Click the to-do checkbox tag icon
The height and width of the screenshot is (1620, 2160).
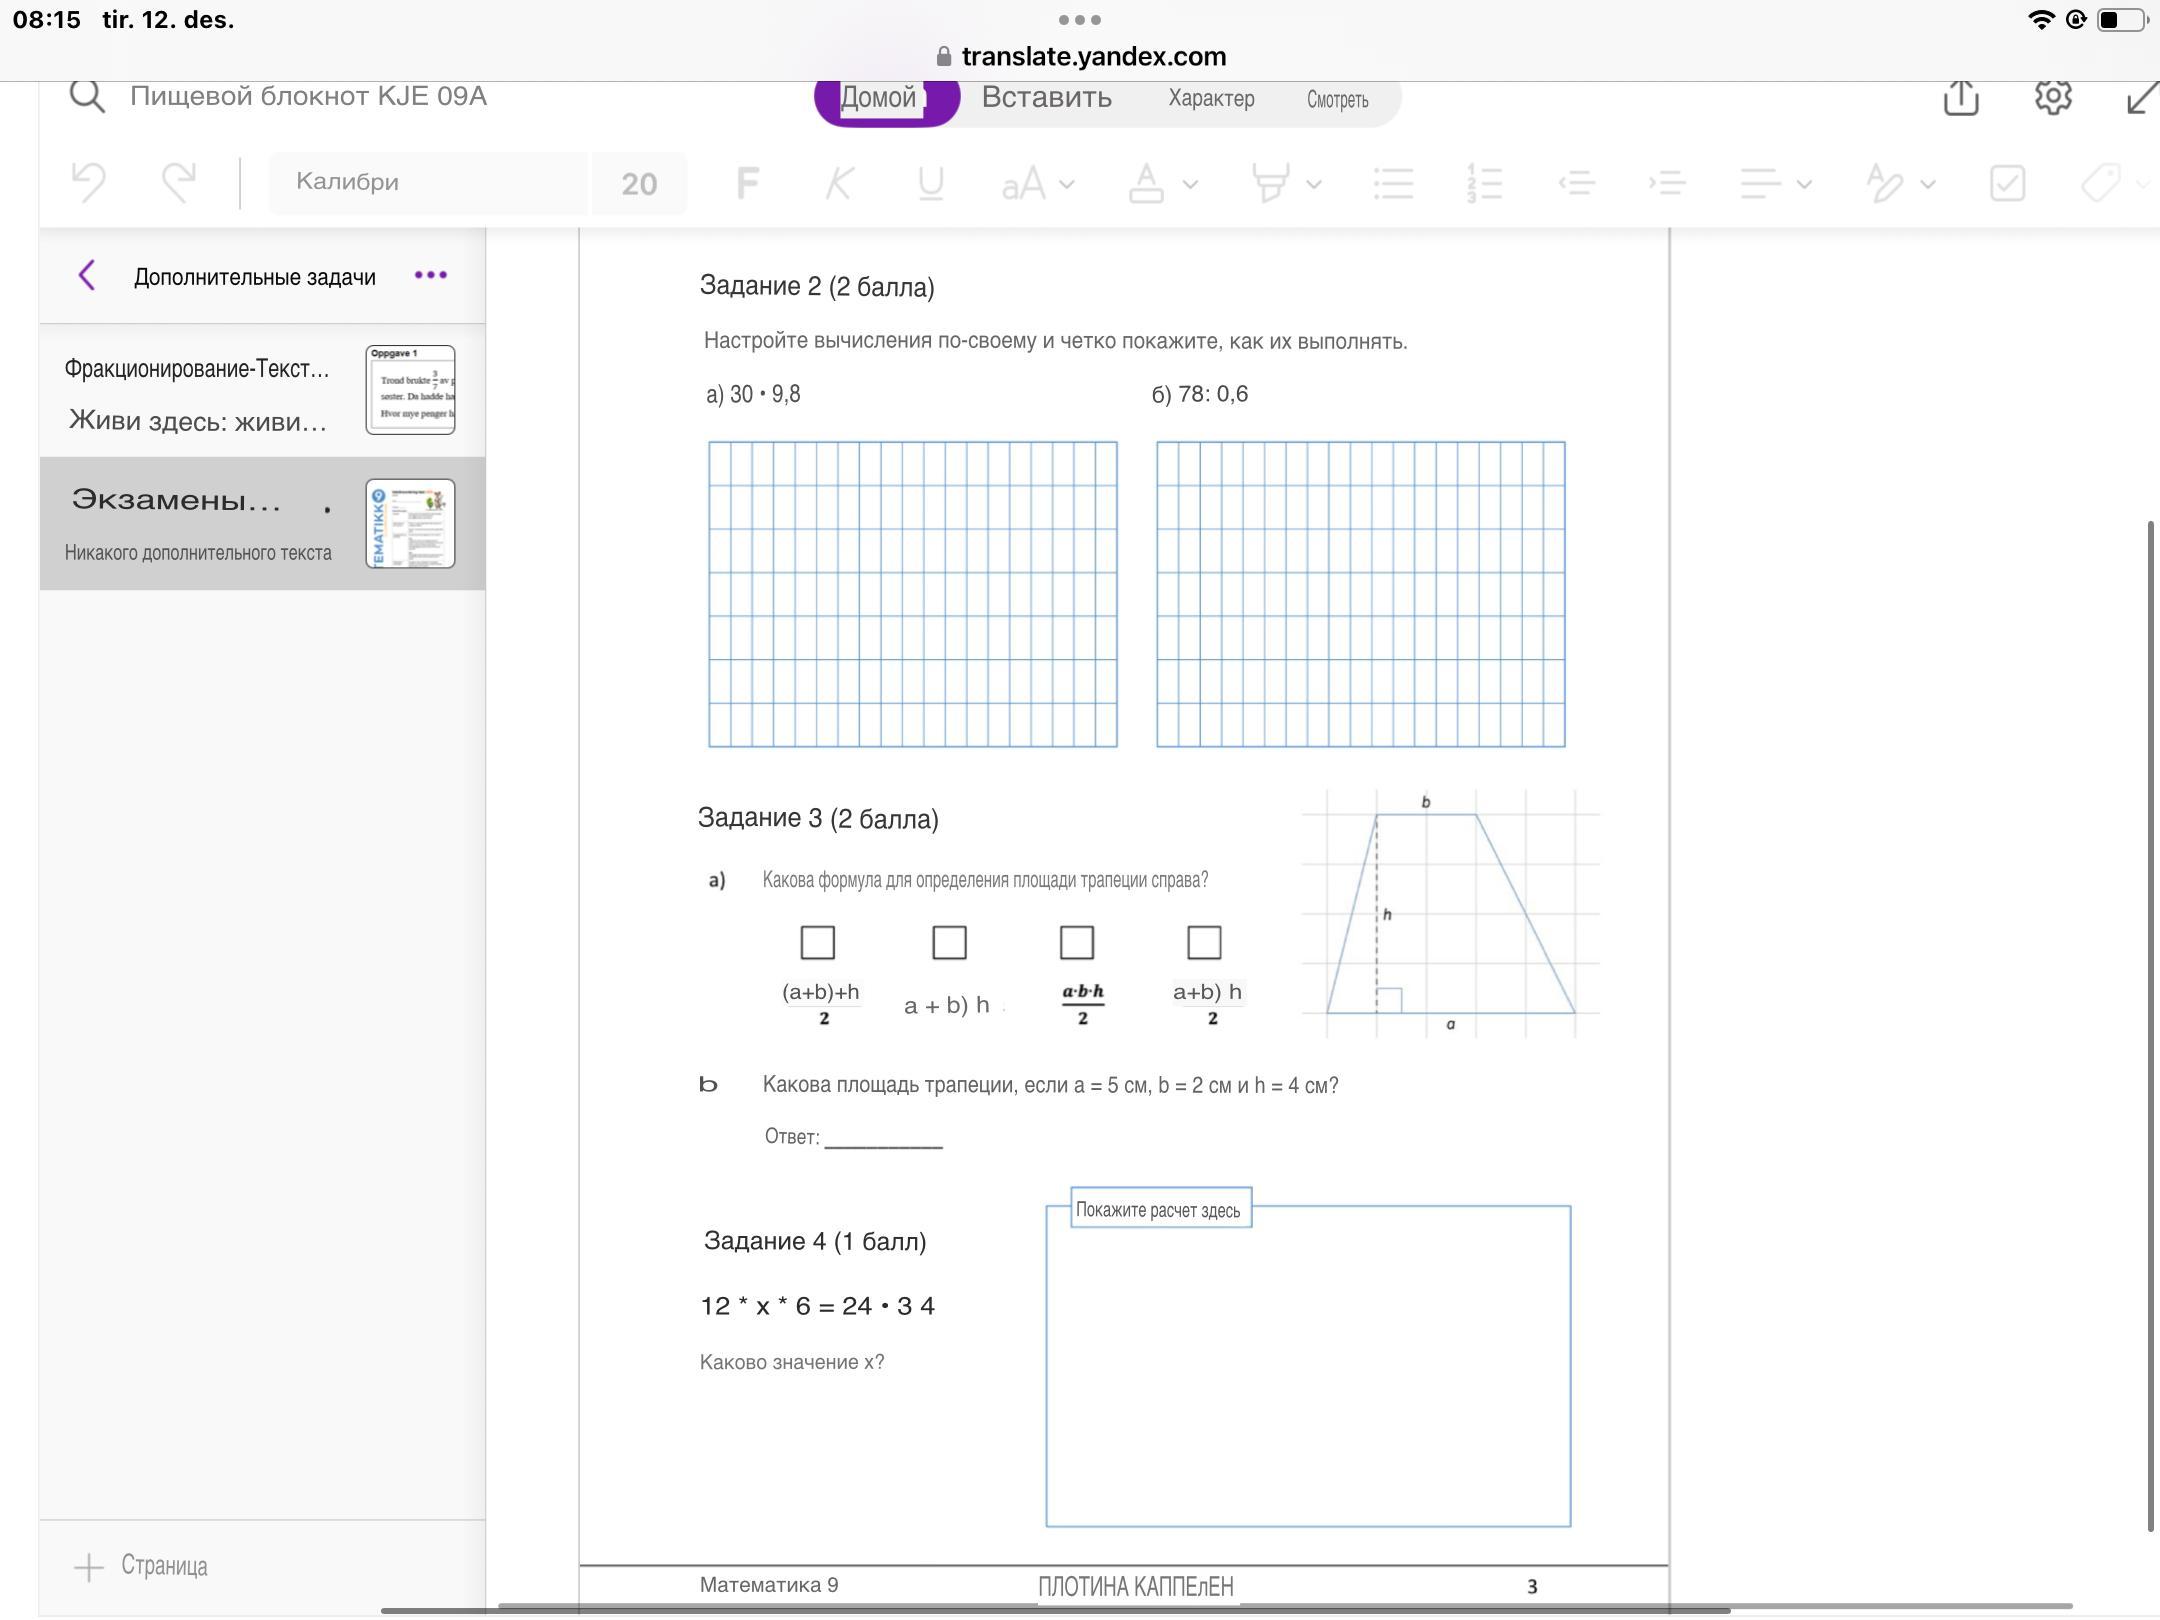pos(2007,183)
